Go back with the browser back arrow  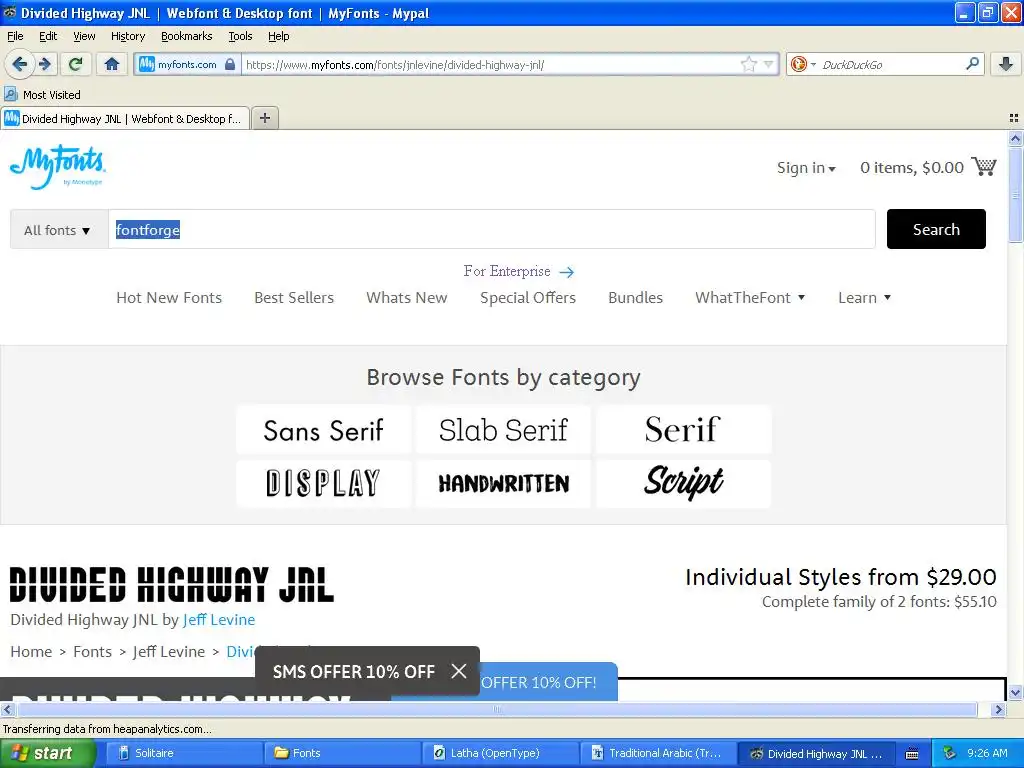click(20, 64)
